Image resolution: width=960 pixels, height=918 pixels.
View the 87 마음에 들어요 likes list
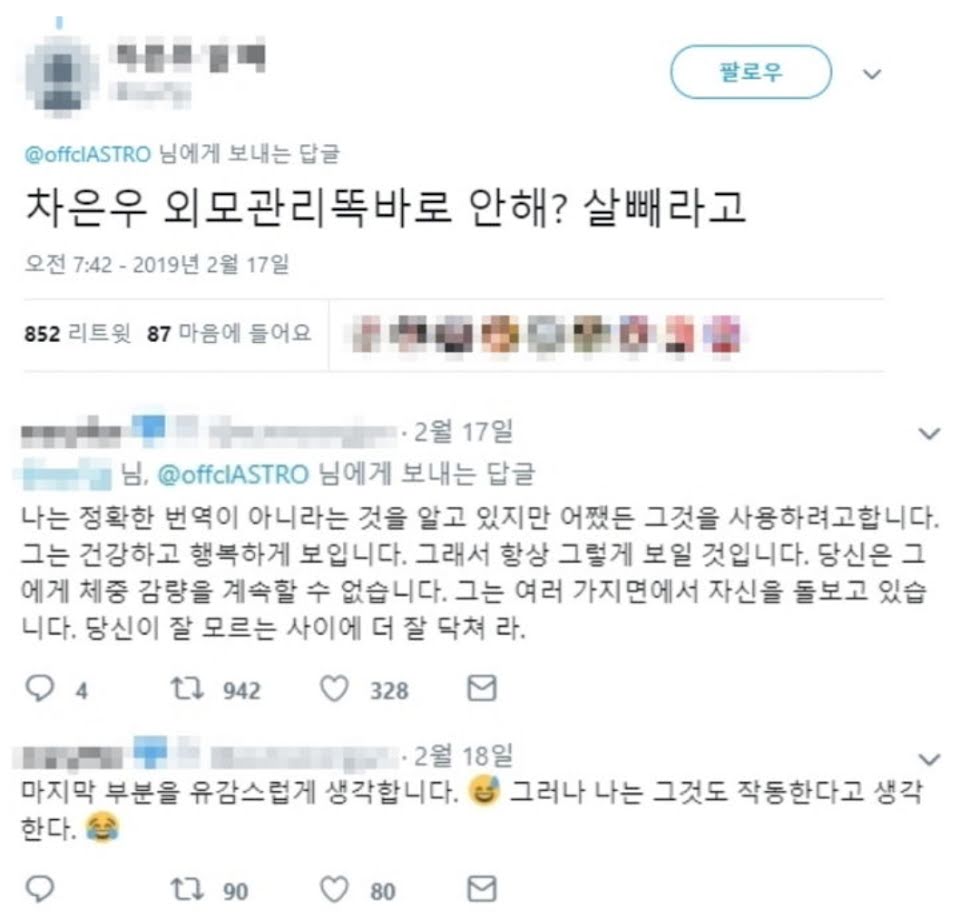pos(229,334)
